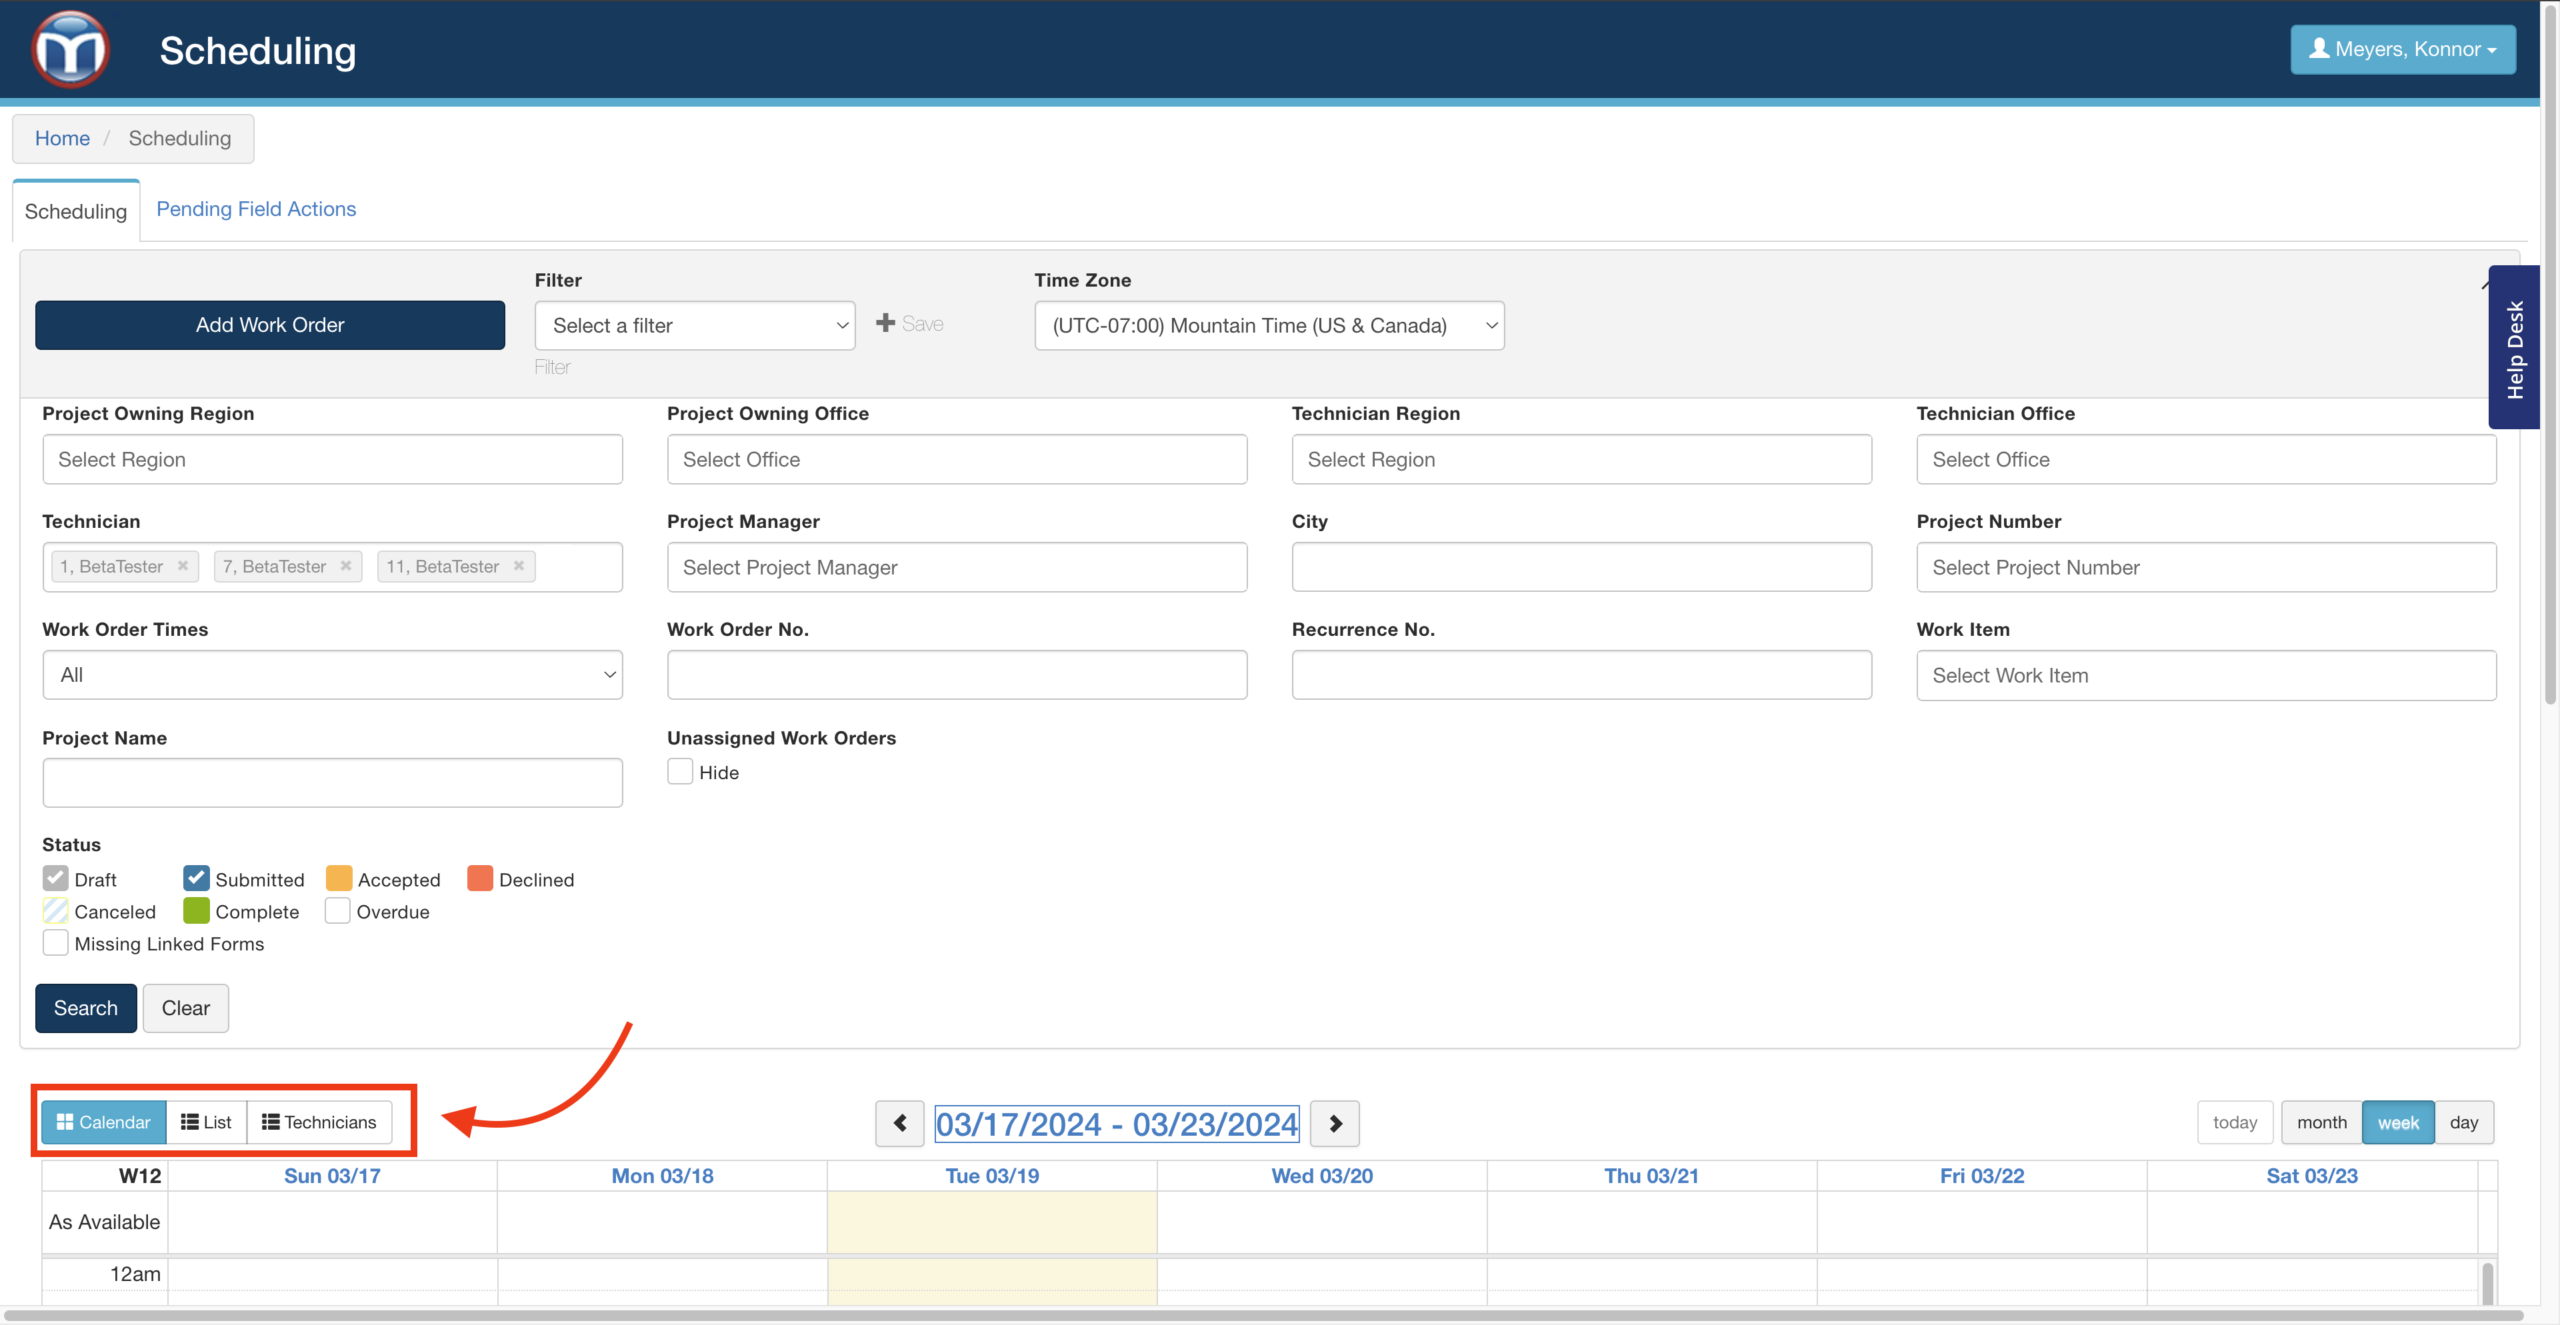The image size is (2560, 1325).
Task: Enable the Missing Linked Forms checkbox
Action: point(56,943)
